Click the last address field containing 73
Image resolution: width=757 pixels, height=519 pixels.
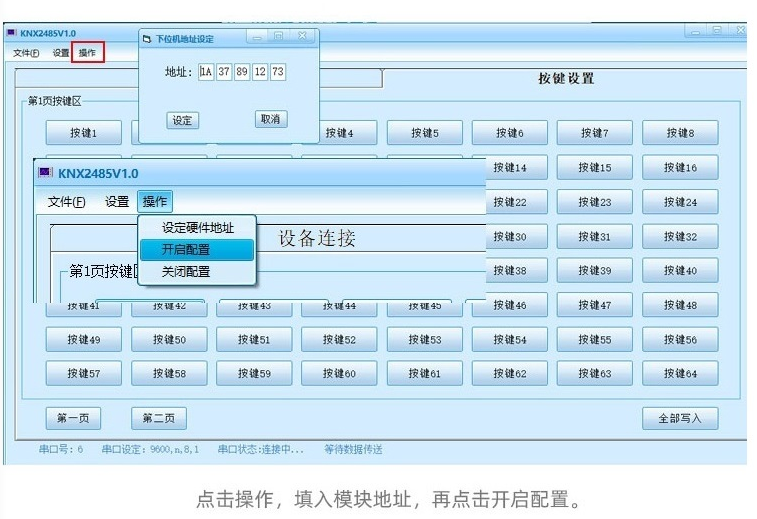tap(278, 72)
